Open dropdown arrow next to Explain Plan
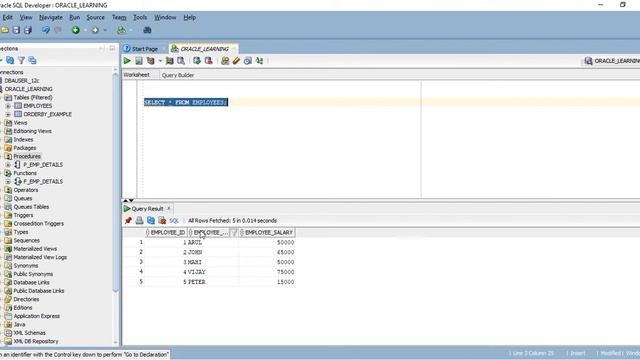The height and width of the screenshot is (360, 640). [x=160, y=61]
